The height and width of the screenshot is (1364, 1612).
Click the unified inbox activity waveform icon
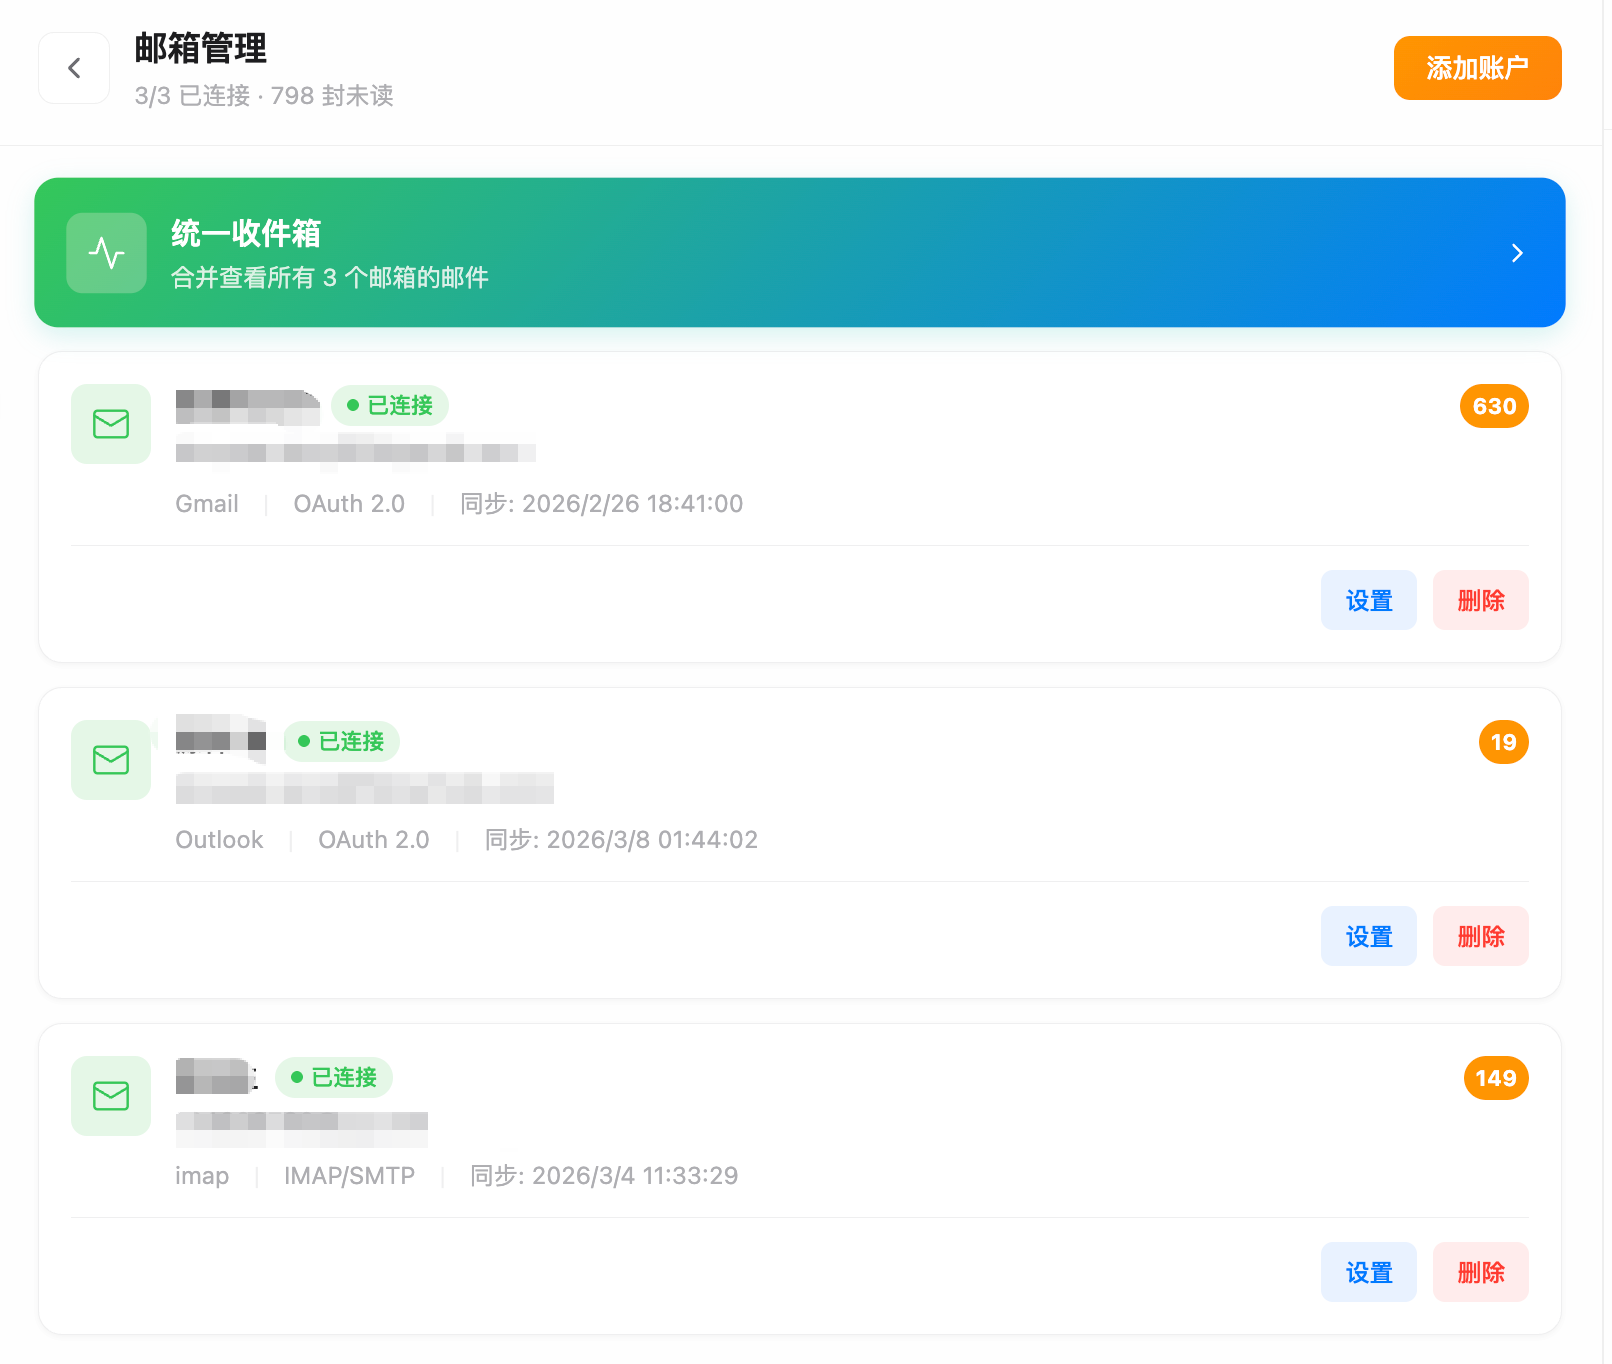[106, 253]
